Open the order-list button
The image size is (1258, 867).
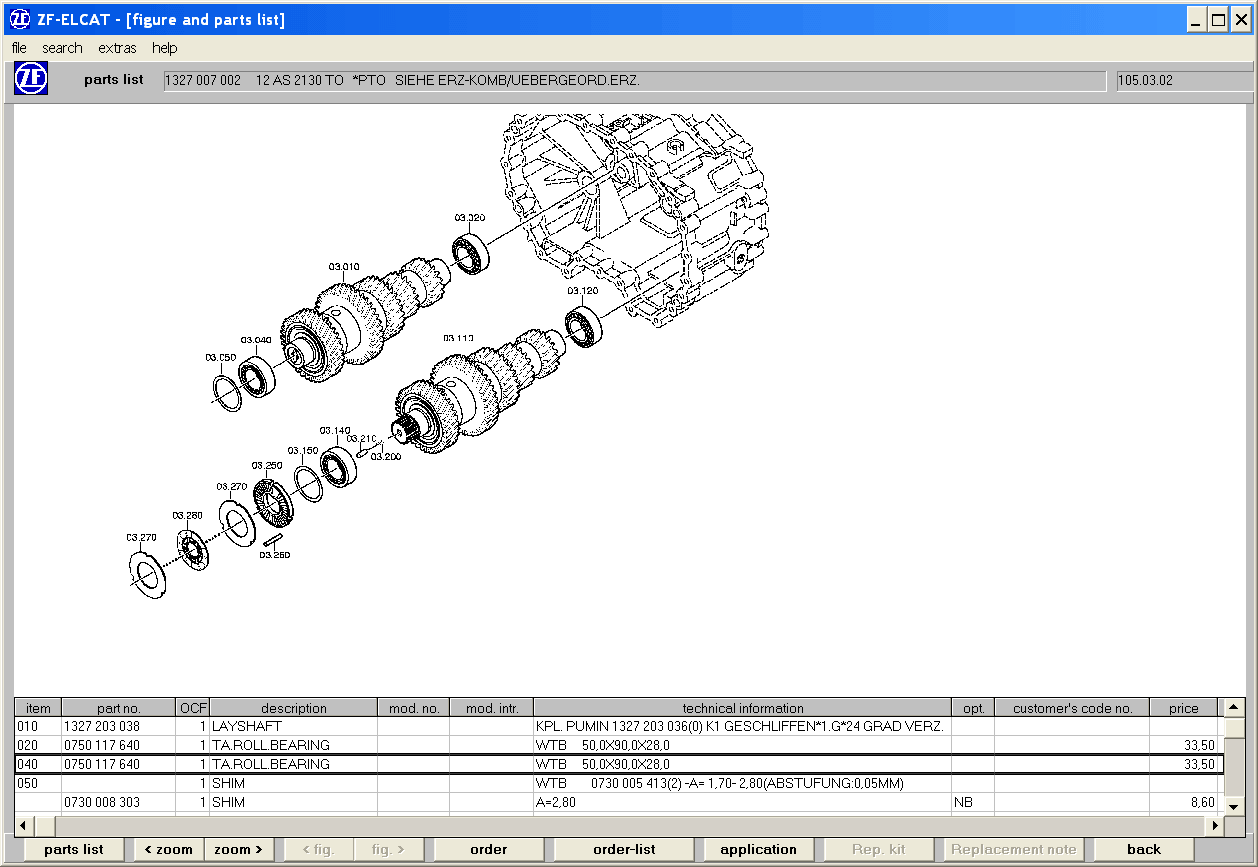tap(624, 850)
